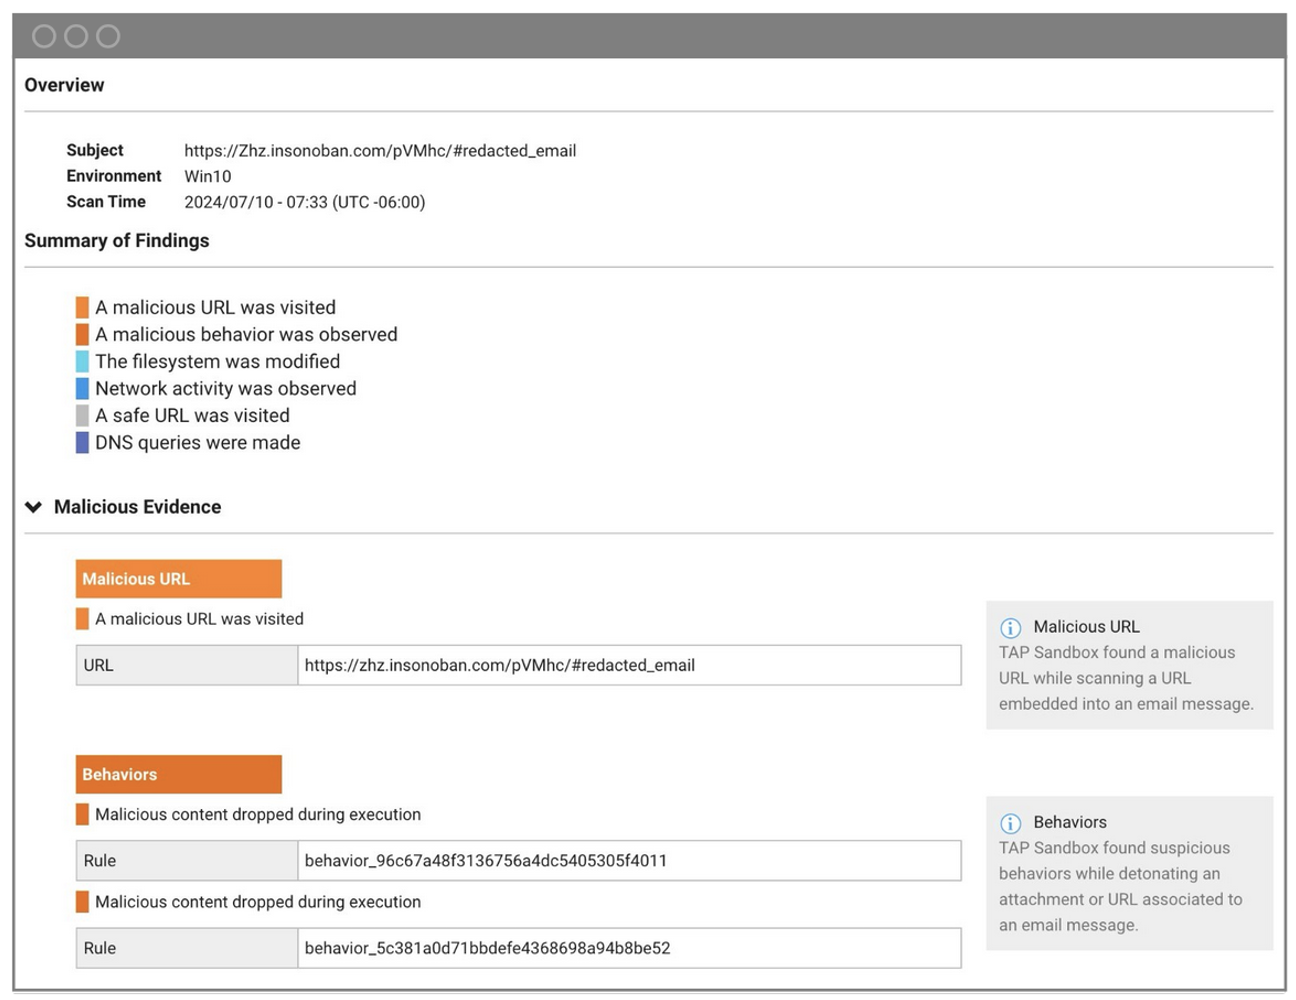Click the blue swatch for Network activity observed
The width and height of the screenshot is (1296, 1000).
[82, 388]
